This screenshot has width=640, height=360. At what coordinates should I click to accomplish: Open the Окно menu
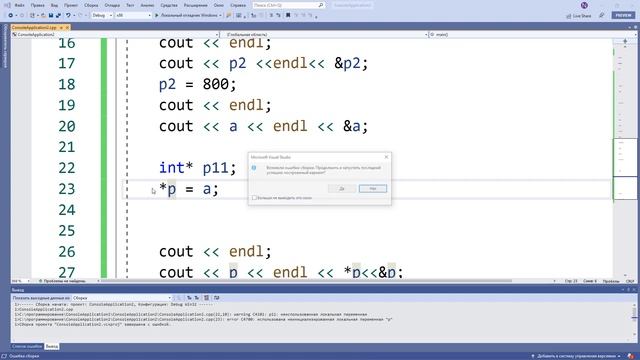[218, 5]
